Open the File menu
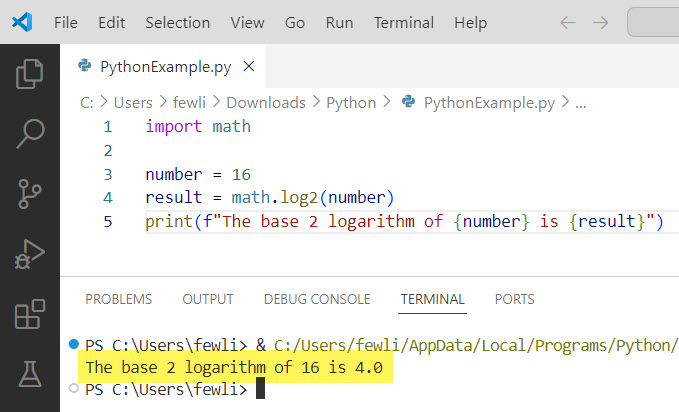679x412 pixels. tap(66, 23)
